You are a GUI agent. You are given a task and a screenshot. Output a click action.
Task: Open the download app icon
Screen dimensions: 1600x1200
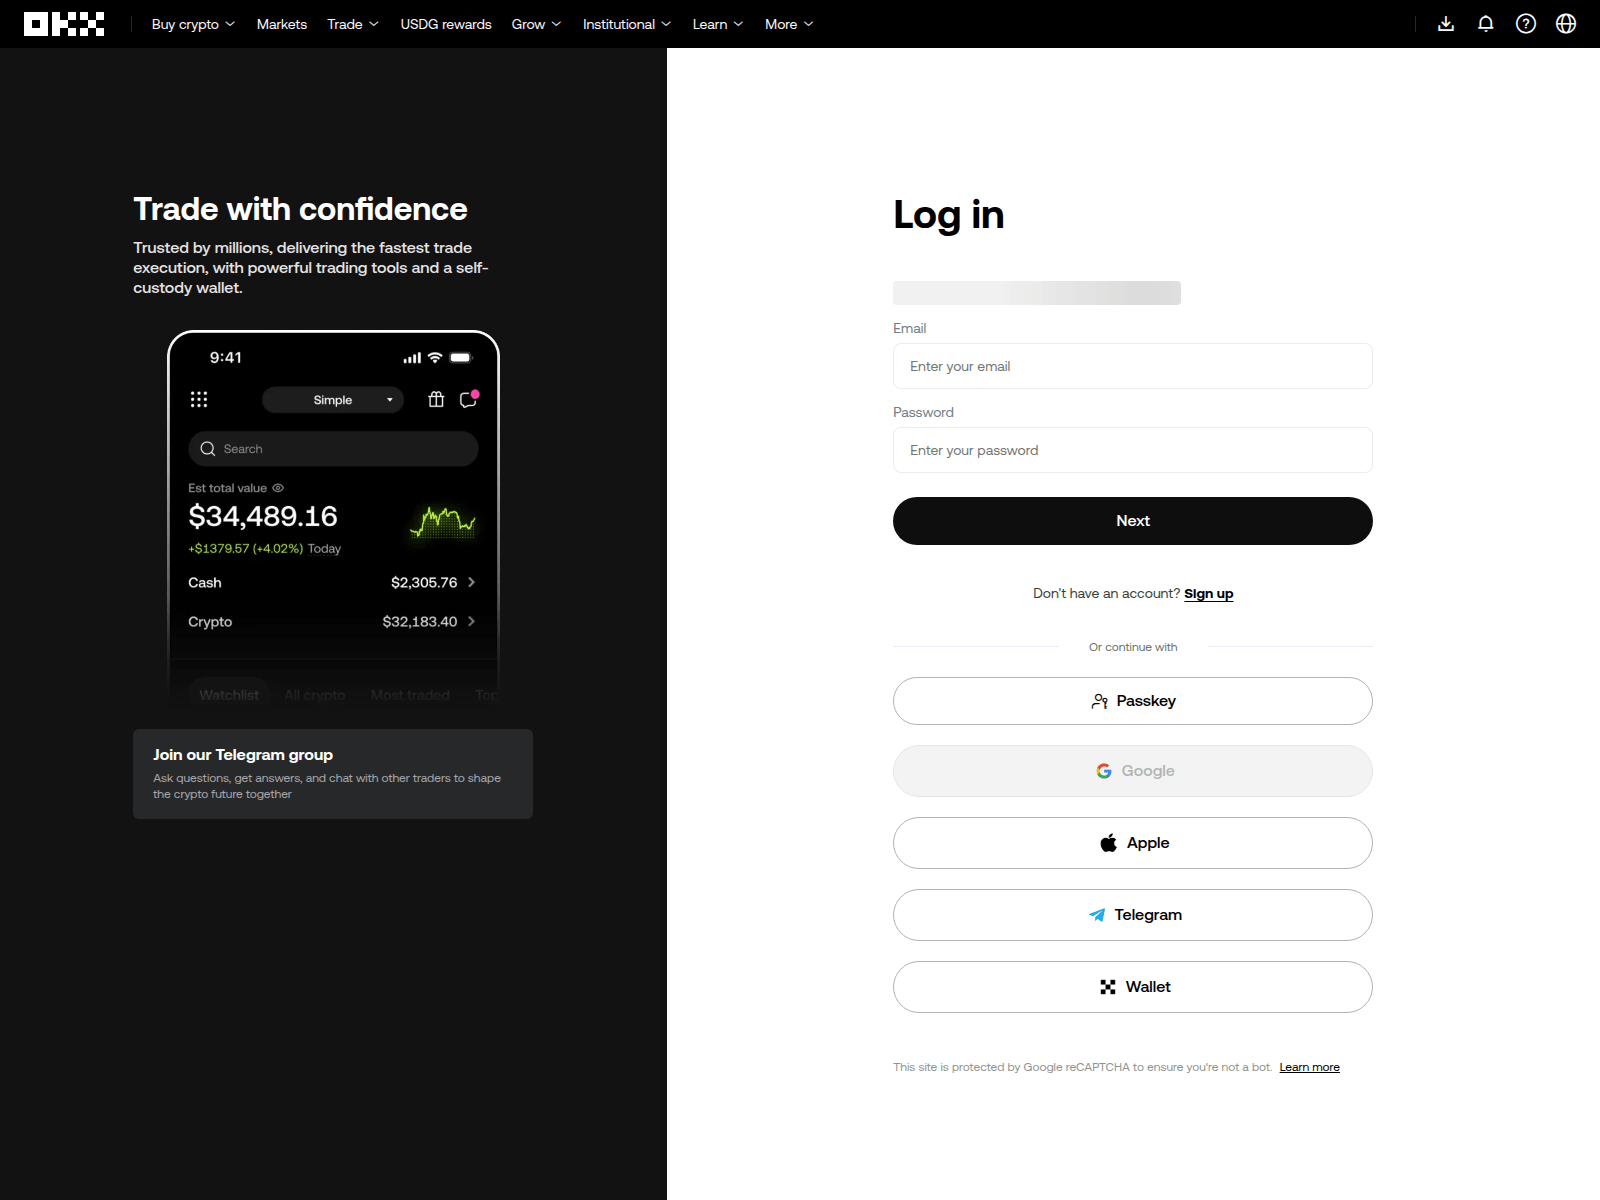point(1446,24)
